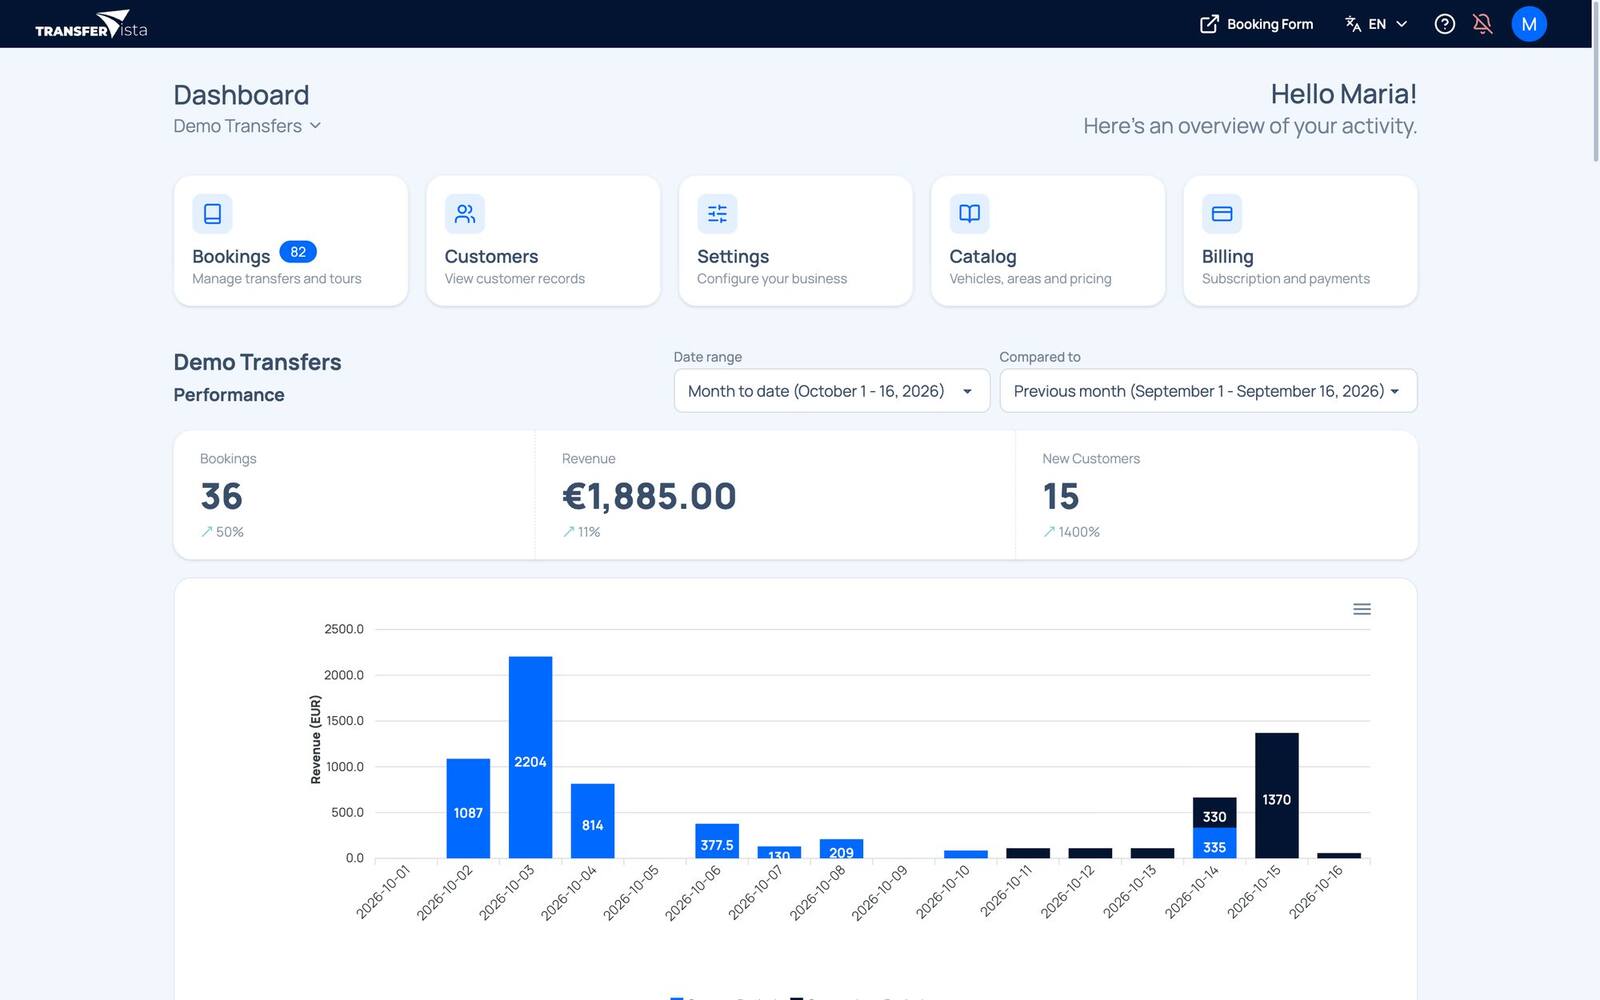Viewport: 1600px width, 1000px height.
Task: Open the Date range dropdown
Action: [x=832, y=391]
